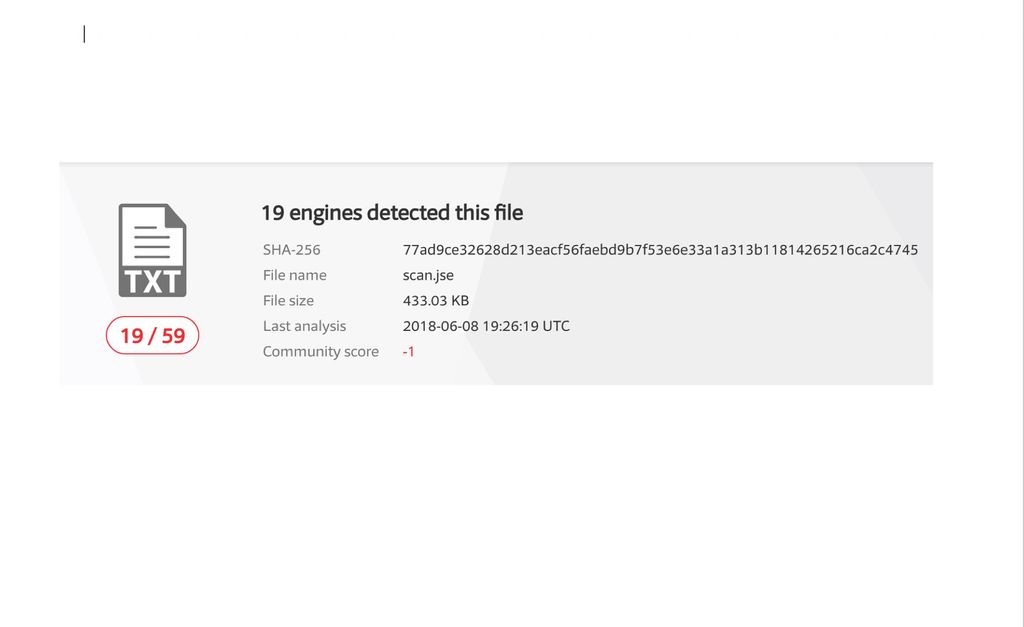Click the word 'TXT' inside the file icon
The height and width of the screenshot is (627, 1024).
coord(153,281)
